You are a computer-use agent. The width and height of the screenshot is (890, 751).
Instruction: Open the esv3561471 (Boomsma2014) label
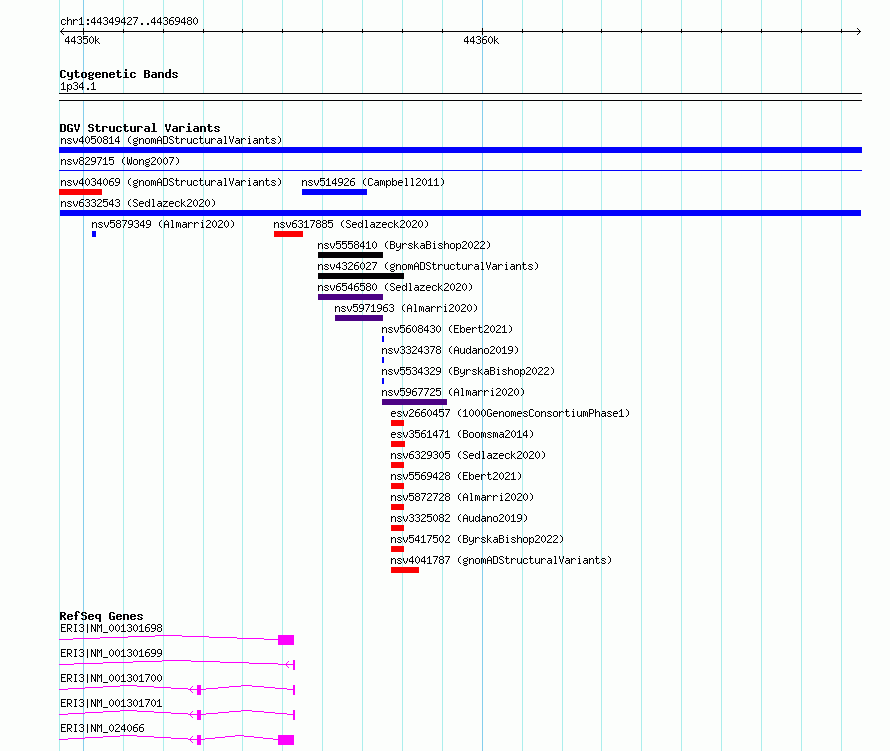462,434
